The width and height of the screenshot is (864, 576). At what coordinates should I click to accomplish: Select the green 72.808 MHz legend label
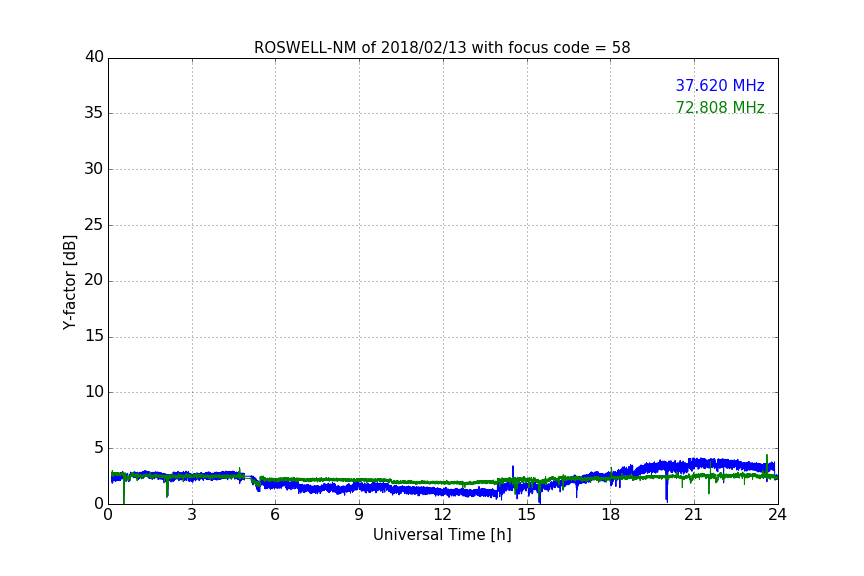(x=720, y=107)
